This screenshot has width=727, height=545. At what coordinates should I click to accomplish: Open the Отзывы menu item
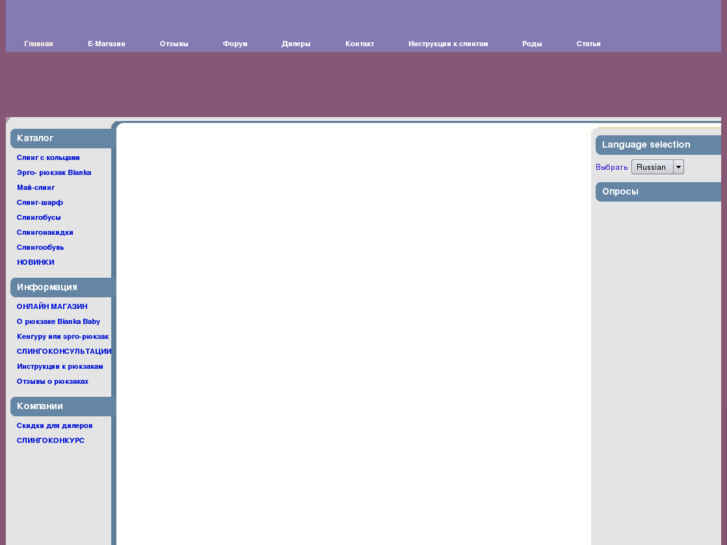point(174,44)
